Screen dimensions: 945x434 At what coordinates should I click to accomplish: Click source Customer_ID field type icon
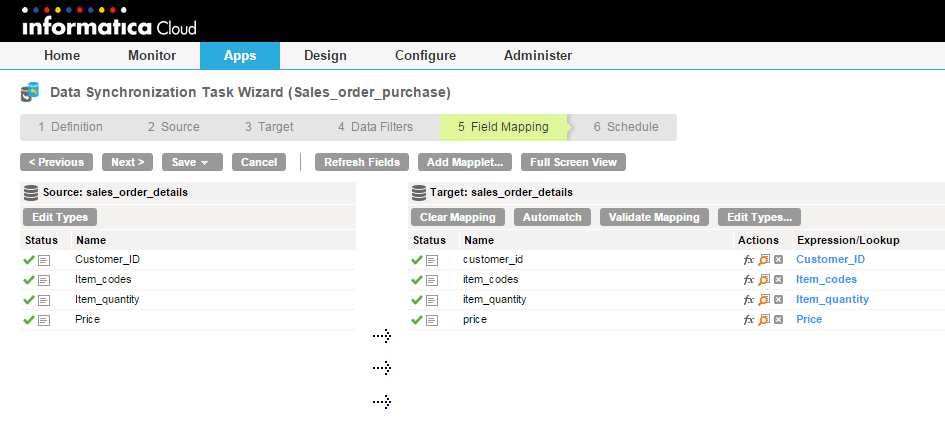(44, 261)
